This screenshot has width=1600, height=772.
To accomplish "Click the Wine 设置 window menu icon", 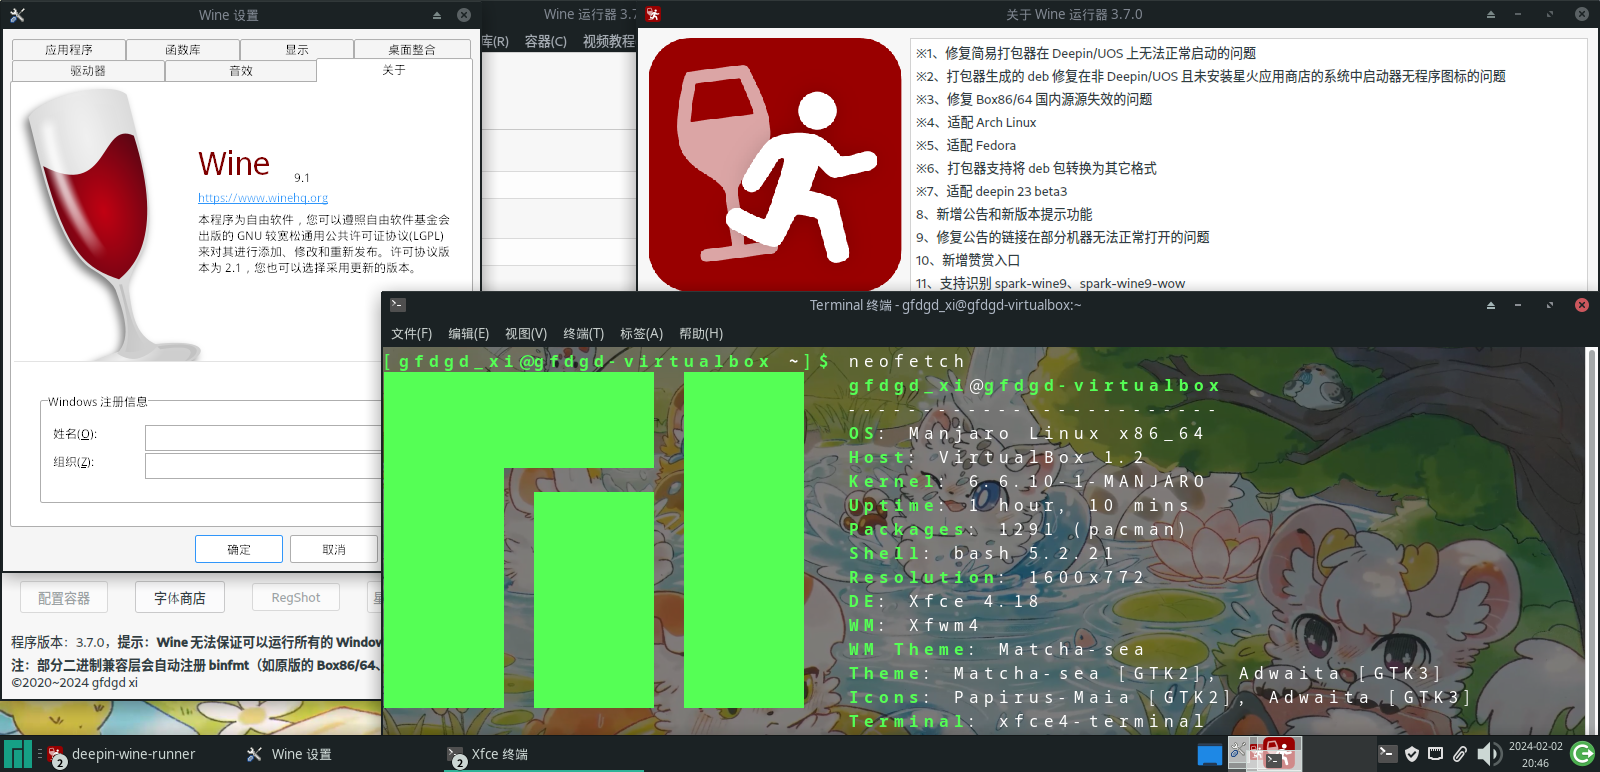I will click(x=17, y=15).
